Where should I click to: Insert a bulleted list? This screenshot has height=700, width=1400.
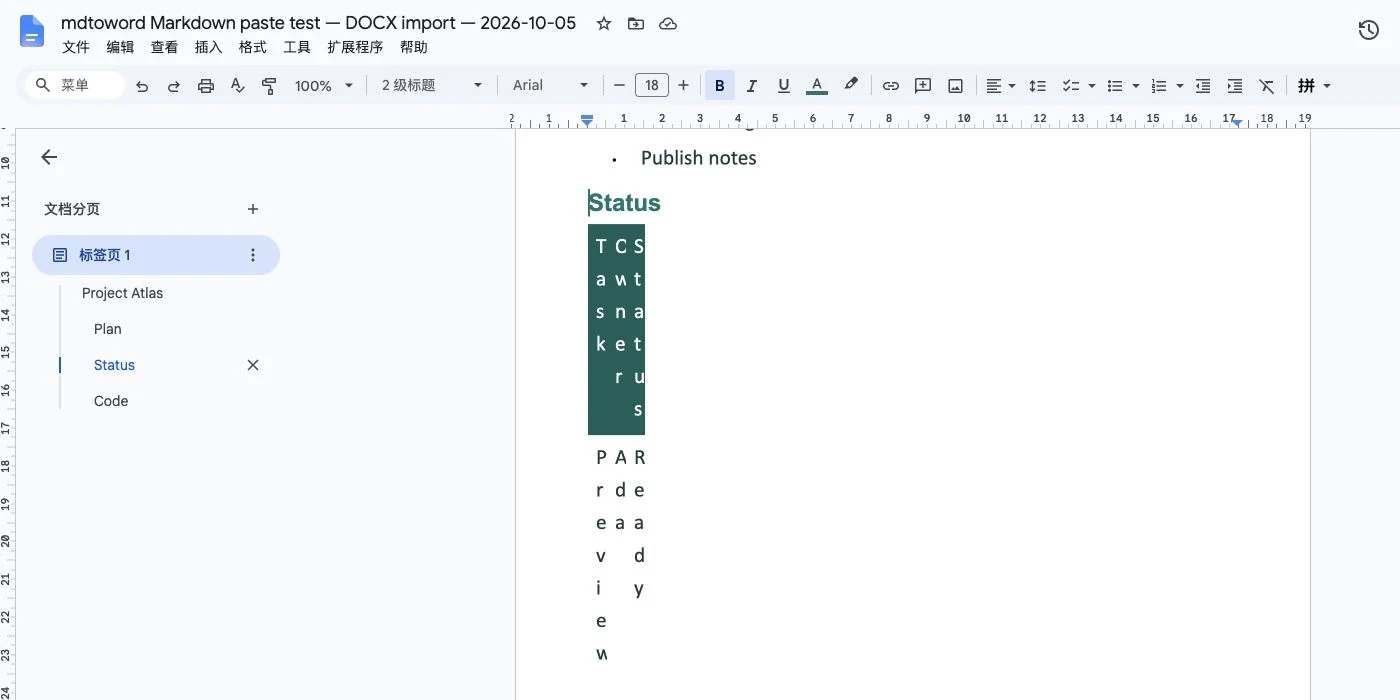pos(1115,86)
